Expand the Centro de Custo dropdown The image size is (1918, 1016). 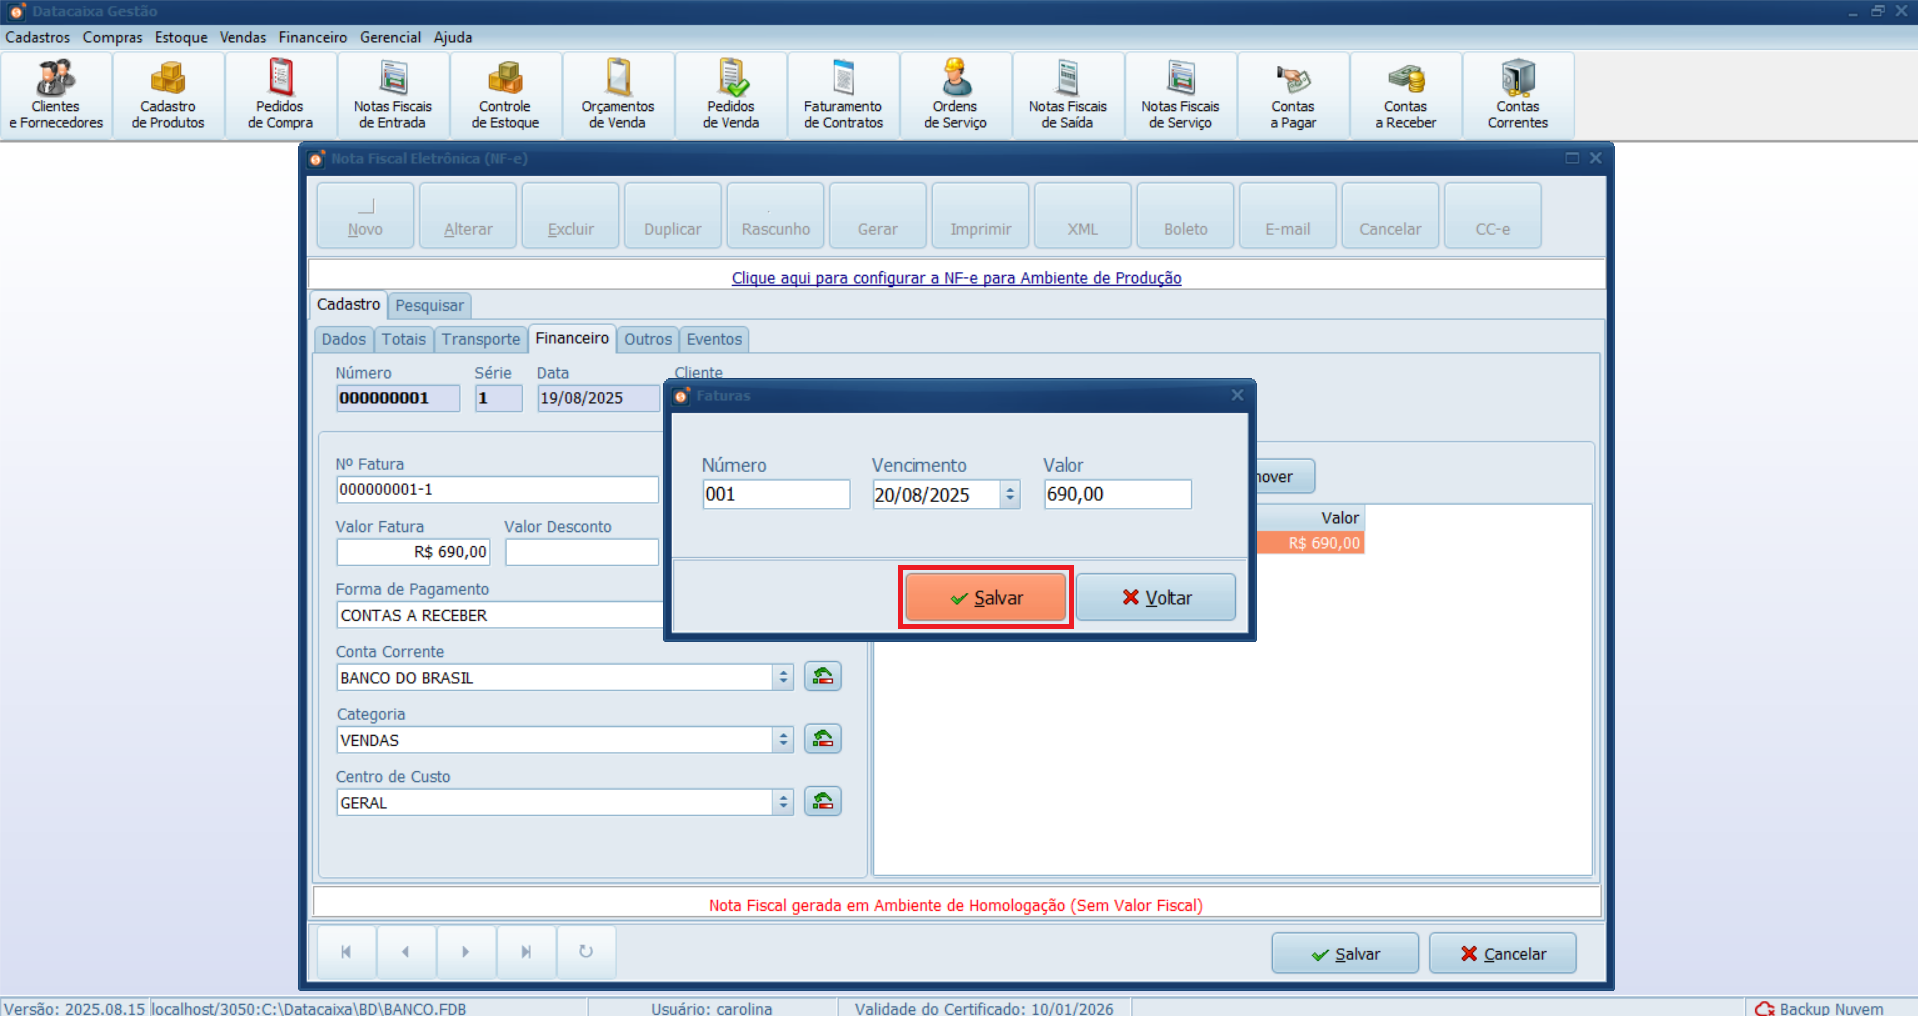click(783, 803)
